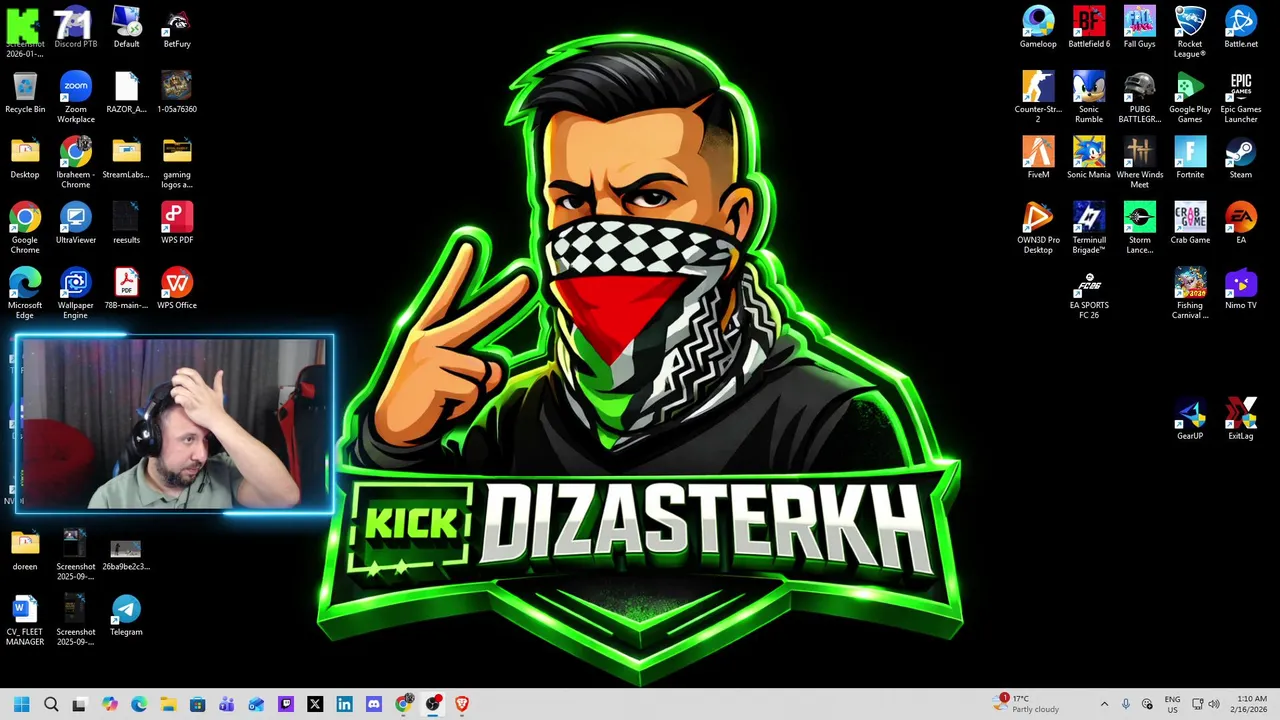Screen dimensions: 1280x720
Task: Open the Sonic Rumble shortcut
Action: tap(1089, 97)
